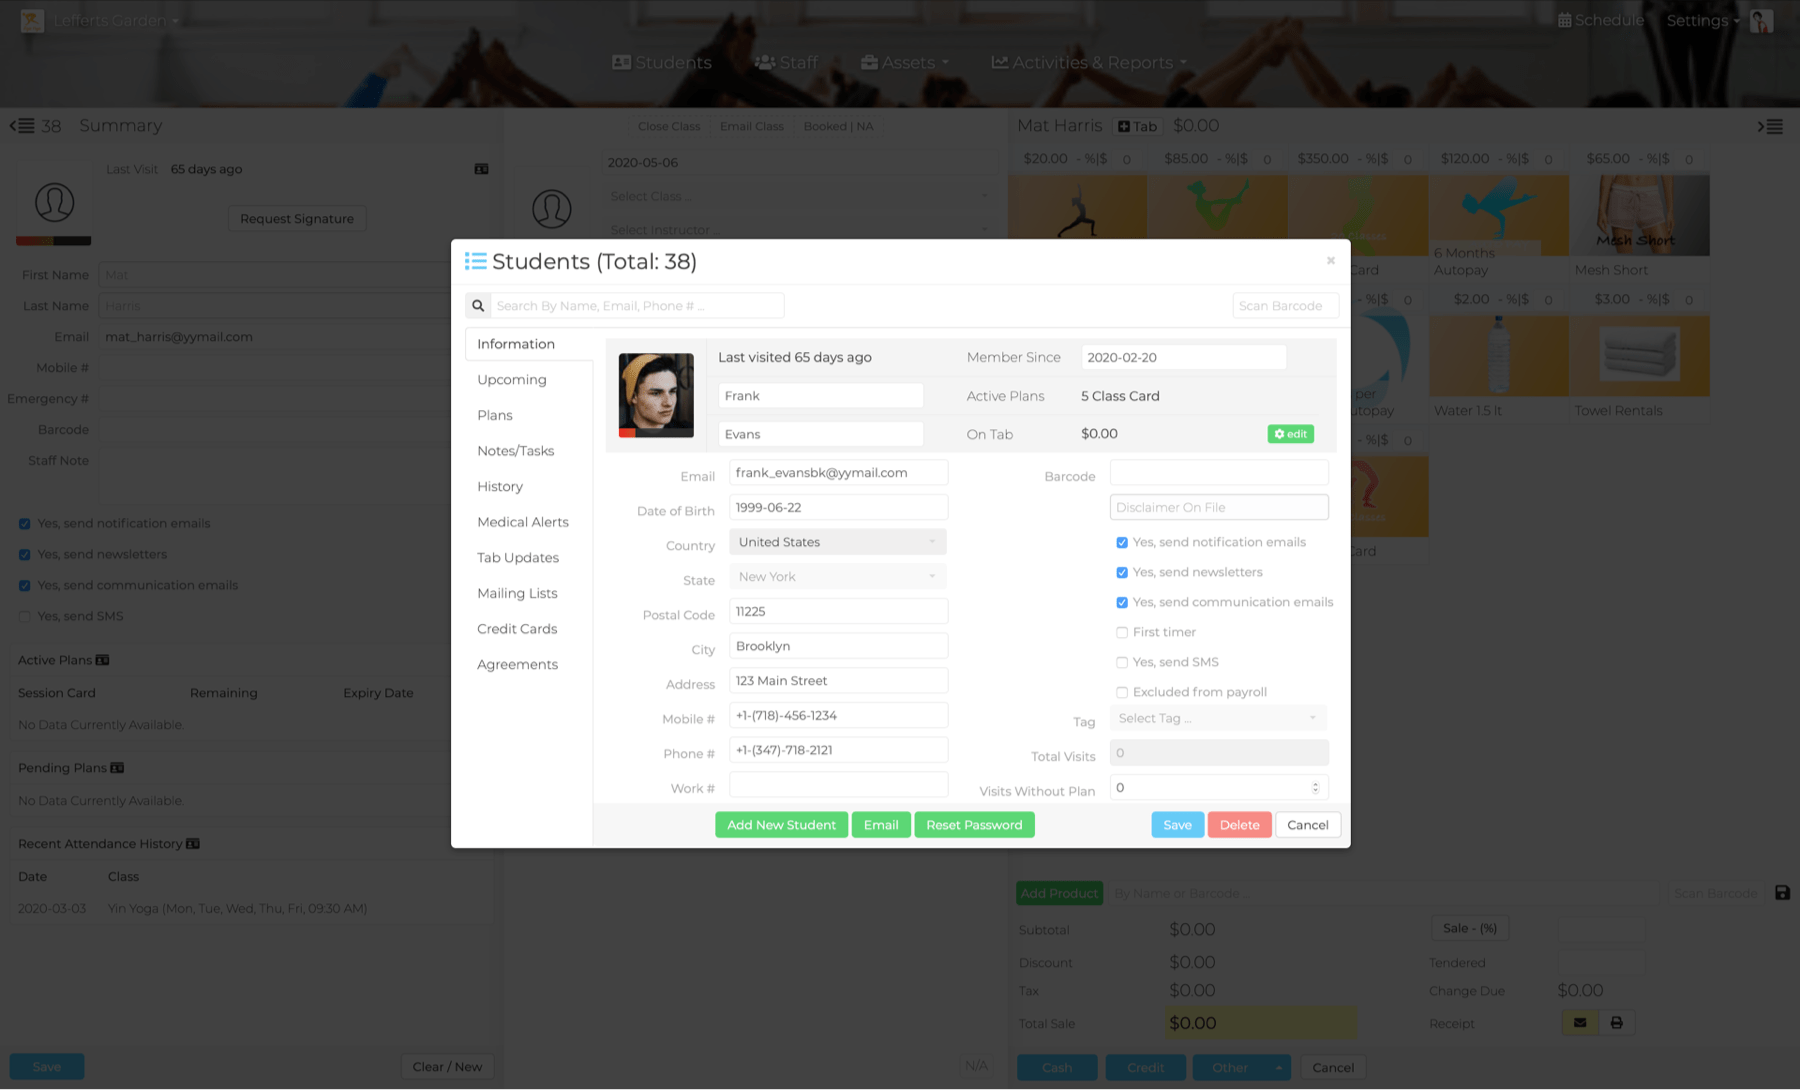The width and height of the screenshot is (1800, 1090).
Task: Switch to the Upcoming tab
Action: pos(512,380)
